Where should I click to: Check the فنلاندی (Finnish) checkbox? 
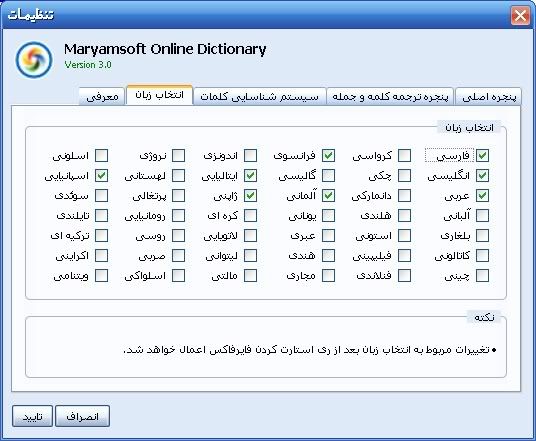[x=404, y=276]
